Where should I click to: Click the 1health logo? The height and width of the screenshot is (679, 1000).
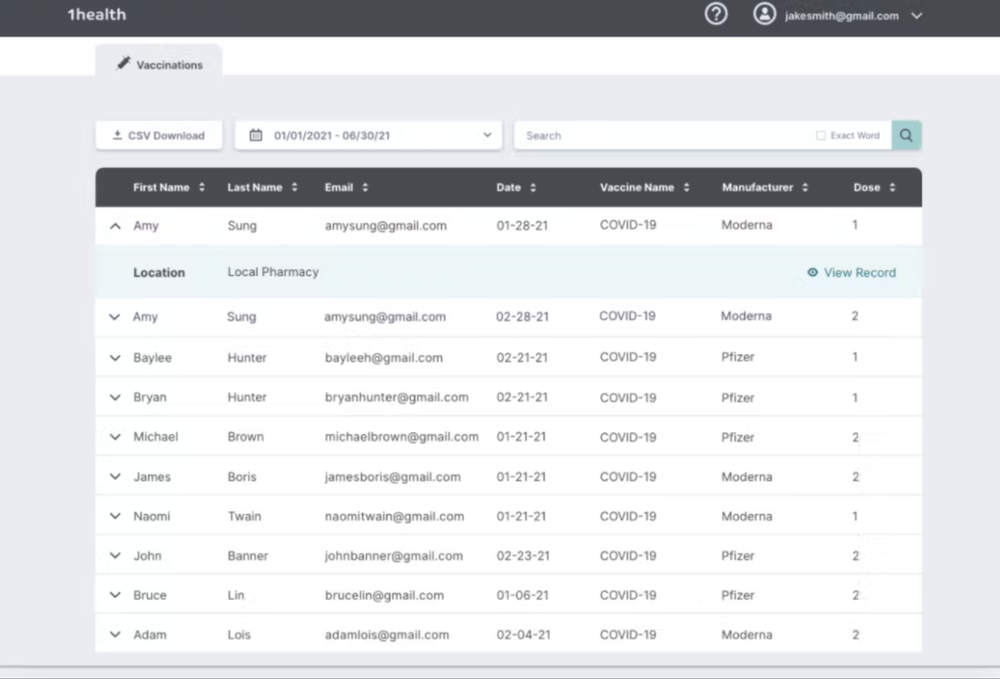(x=97, y=15)
